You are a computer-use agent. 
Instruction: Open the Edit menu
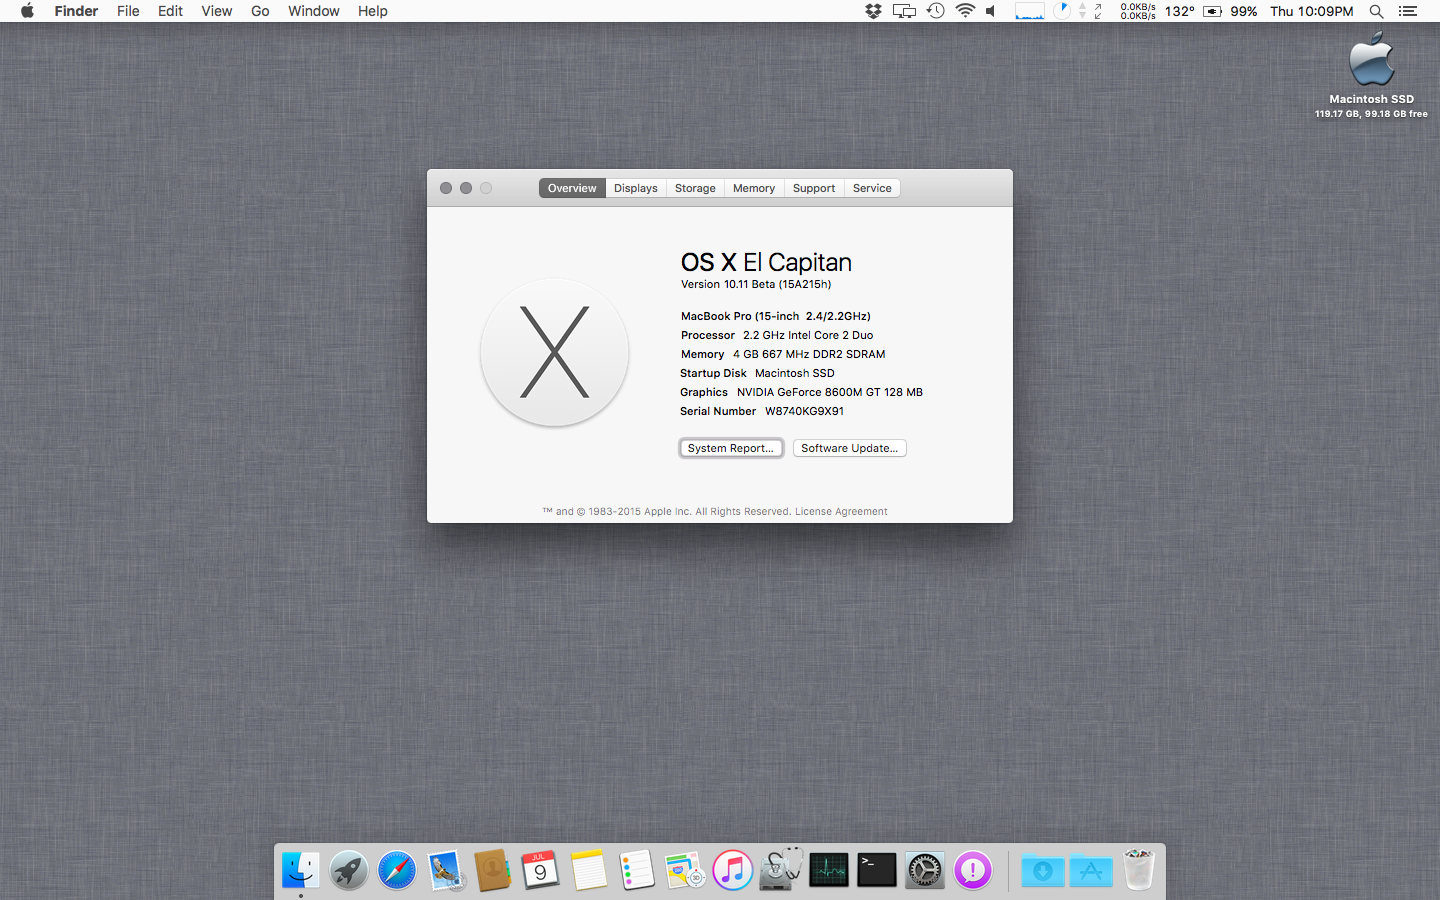click(170, 11)
